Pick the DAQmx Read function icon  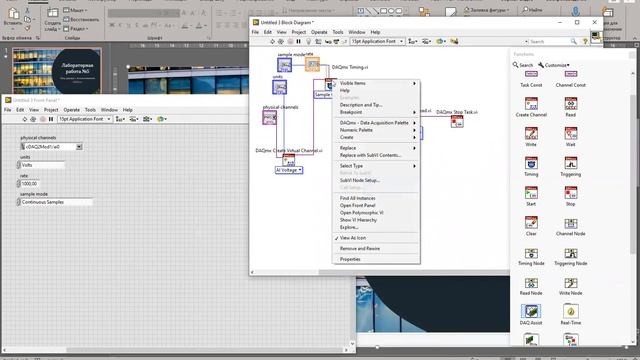(571, 104)
